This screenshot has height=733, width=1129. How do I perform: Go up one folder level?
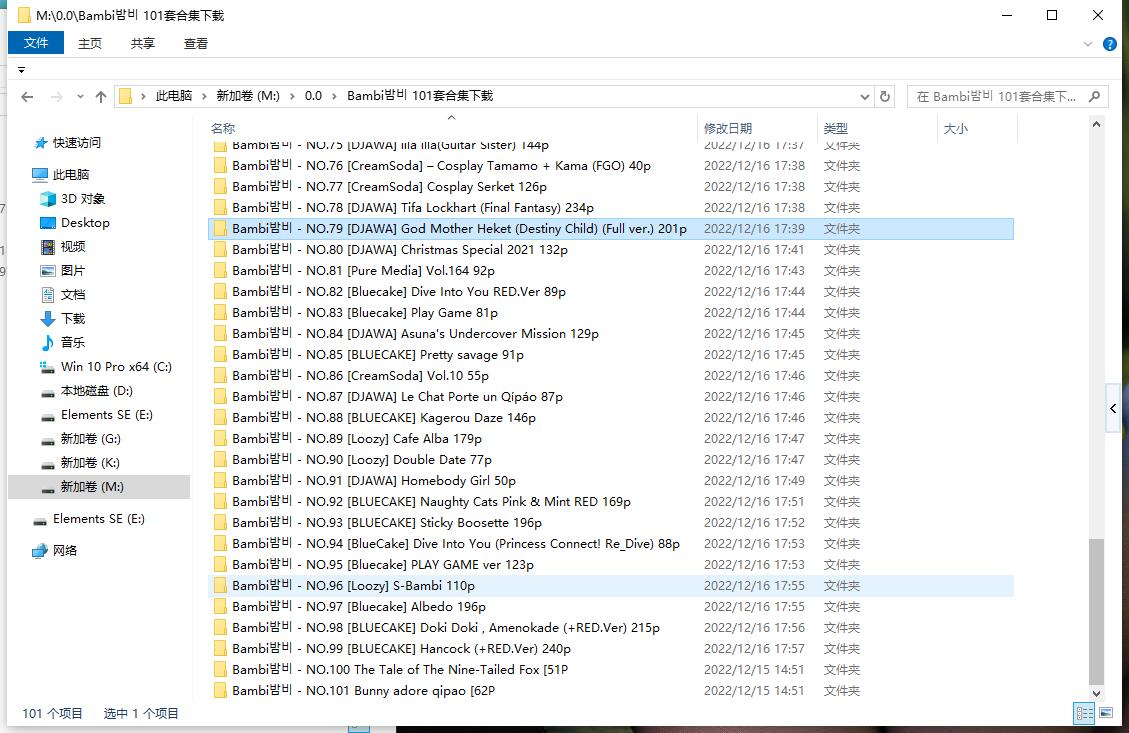pyautogui.click(x=101, y=96)
